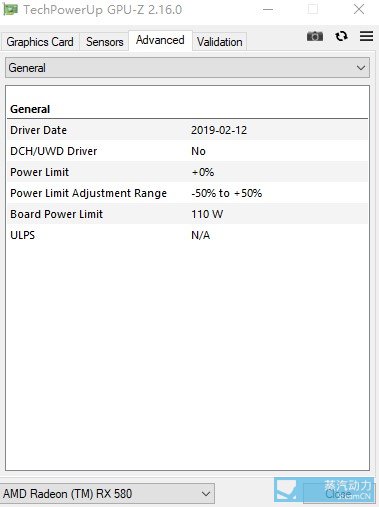Open the AMD Radeon RX 580 GPU selector
This screenshot has width=379, height=507.
(x=107, y=494)
